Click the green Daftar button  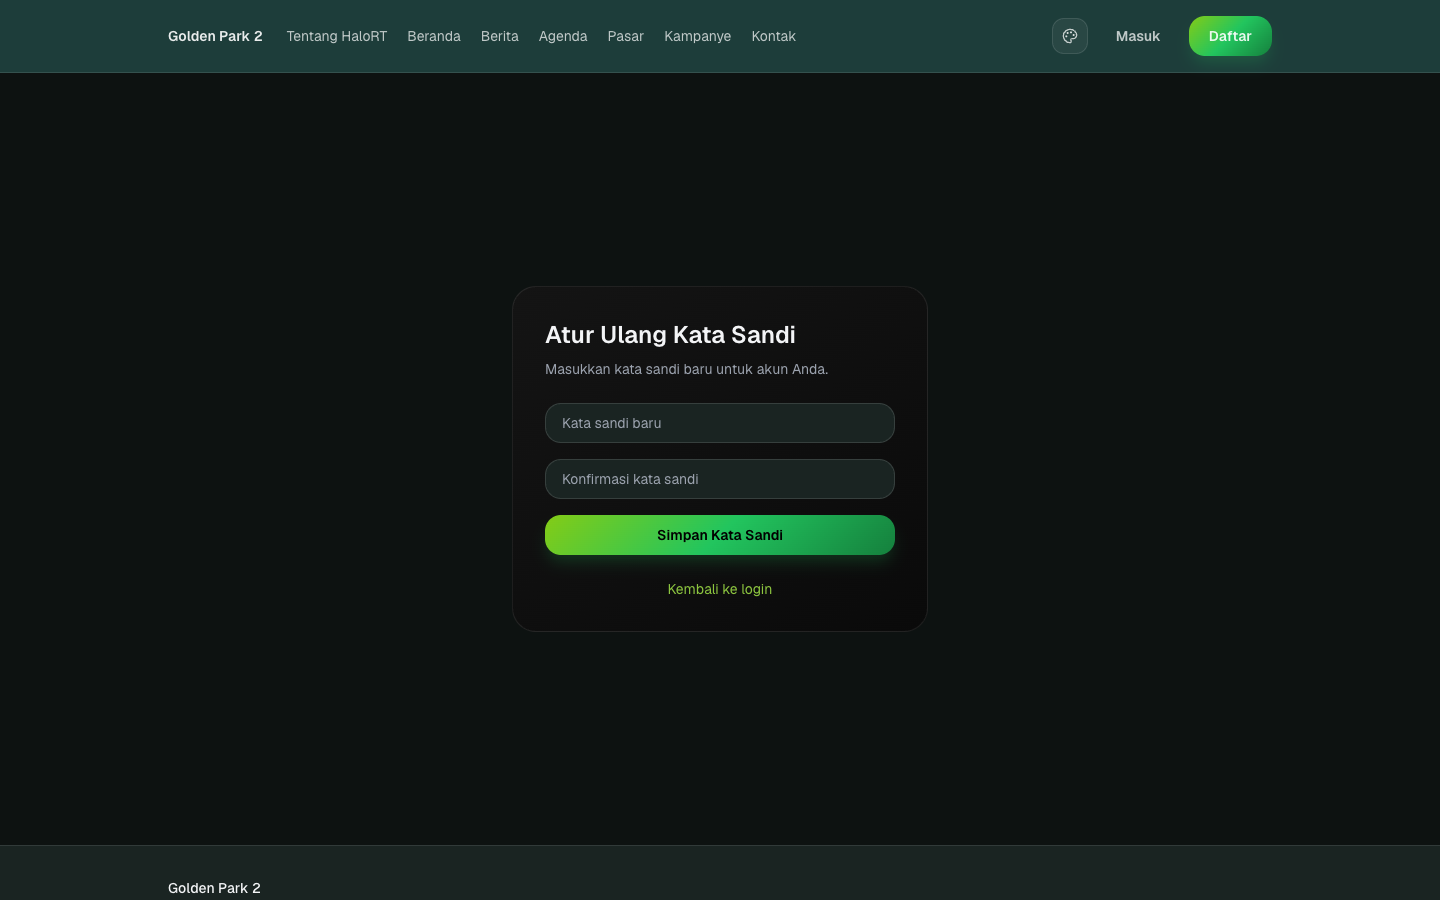pyautogui.click(x=1230, y=36)
